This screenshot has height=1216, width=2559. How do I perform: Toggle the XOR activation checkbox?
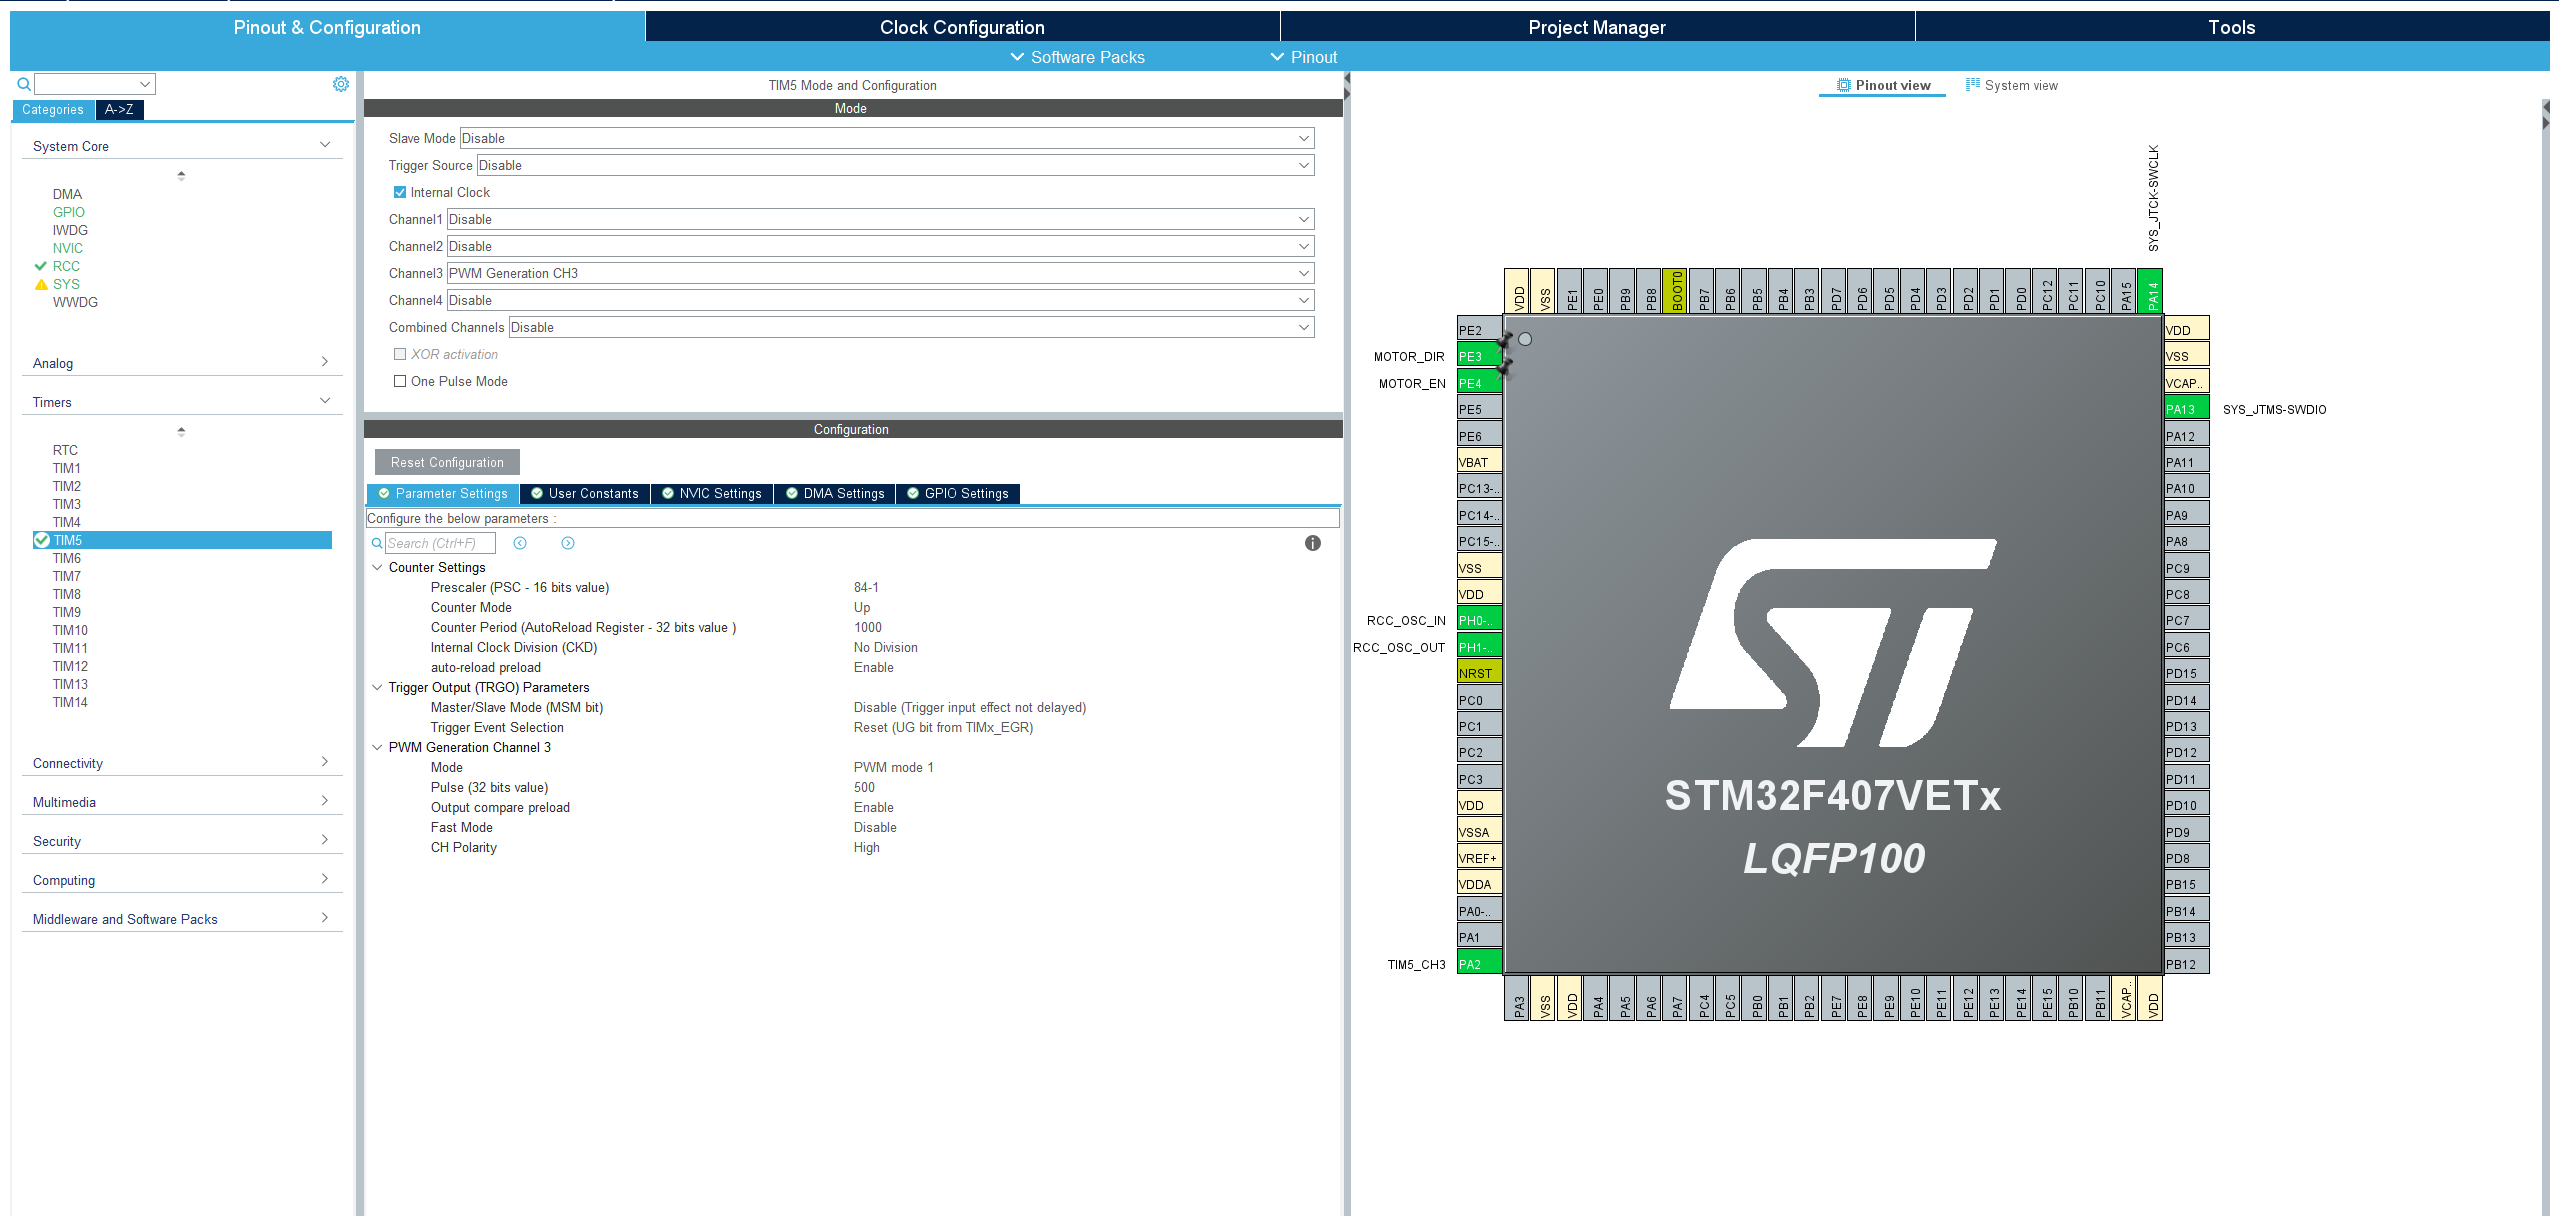[400, 354]
